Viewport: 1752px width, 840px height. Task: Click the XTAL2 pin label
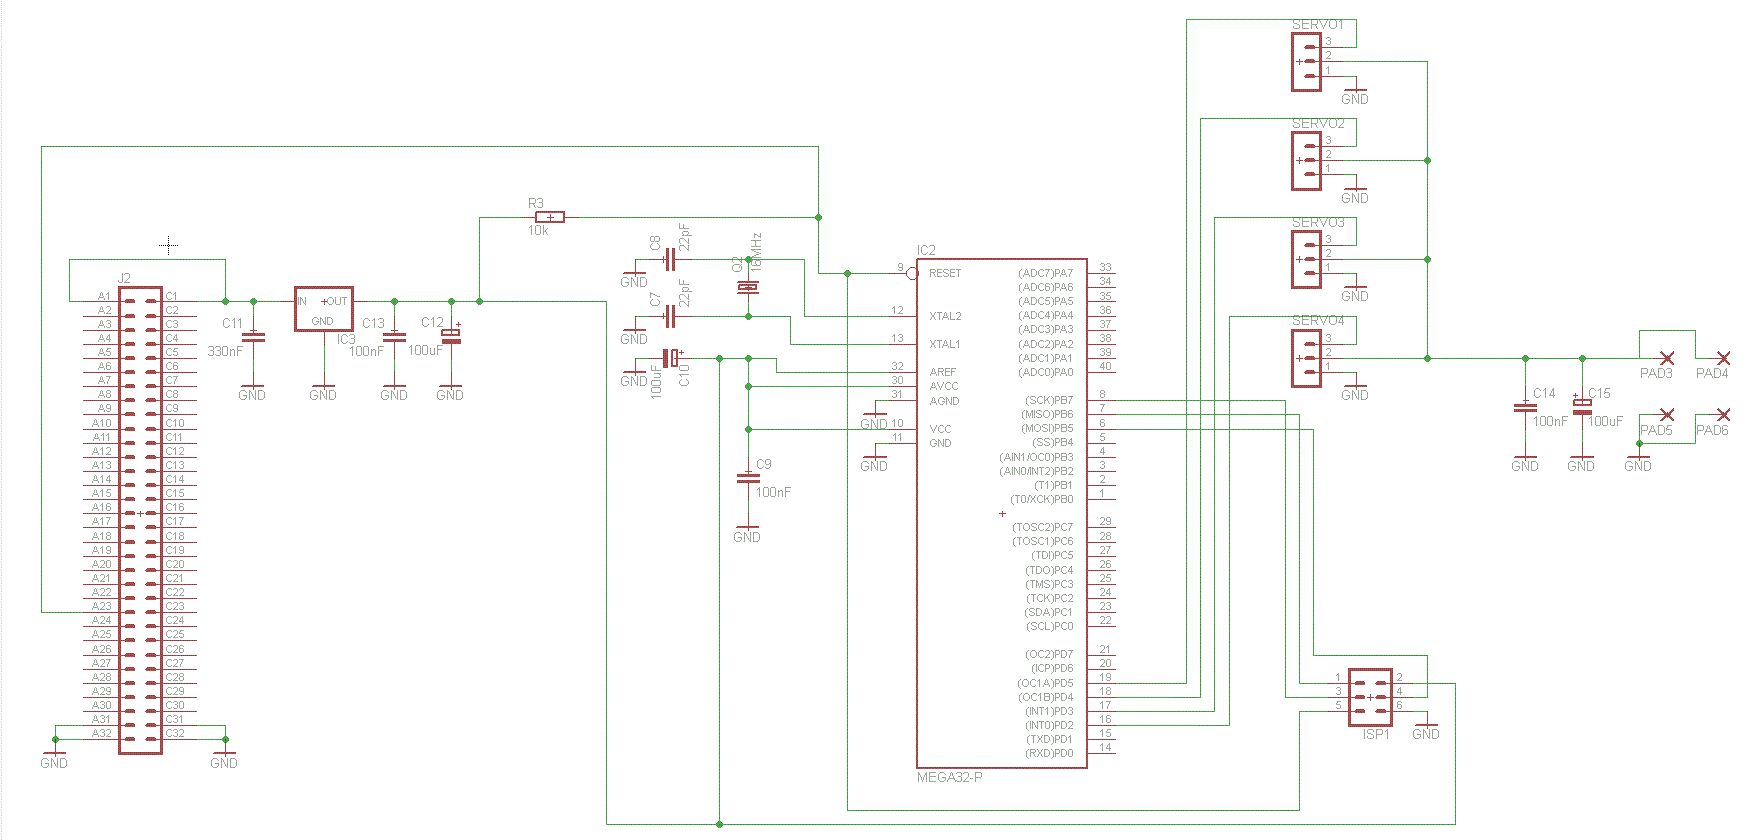[x=945, y=316]
